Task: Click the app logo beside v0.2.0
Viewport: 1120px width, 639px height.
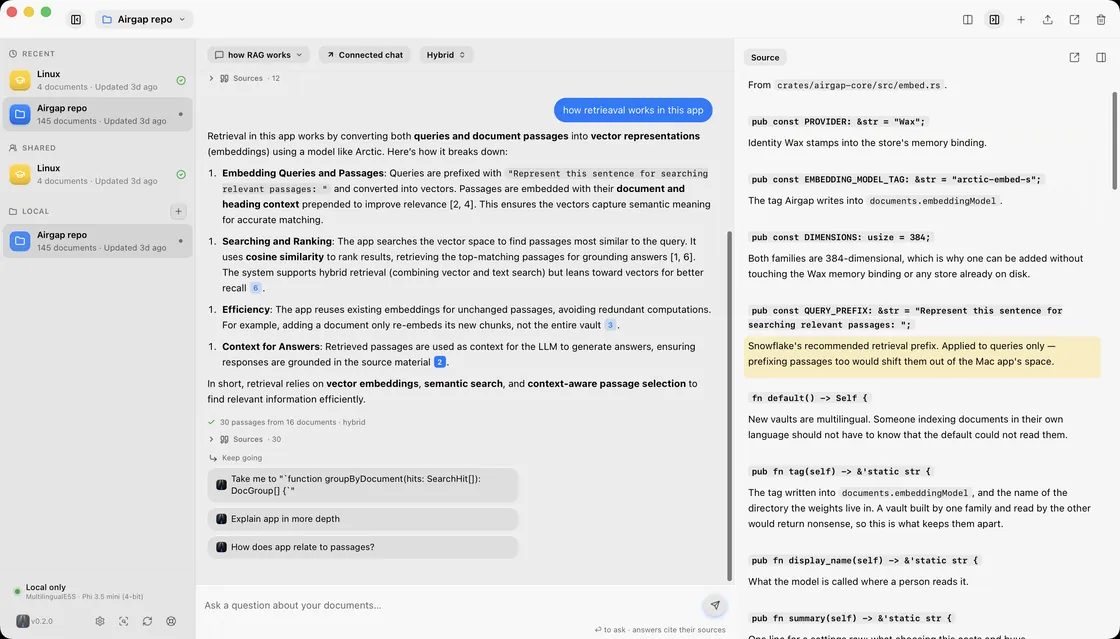Action: pyautogui.click(x=23, y=621)
